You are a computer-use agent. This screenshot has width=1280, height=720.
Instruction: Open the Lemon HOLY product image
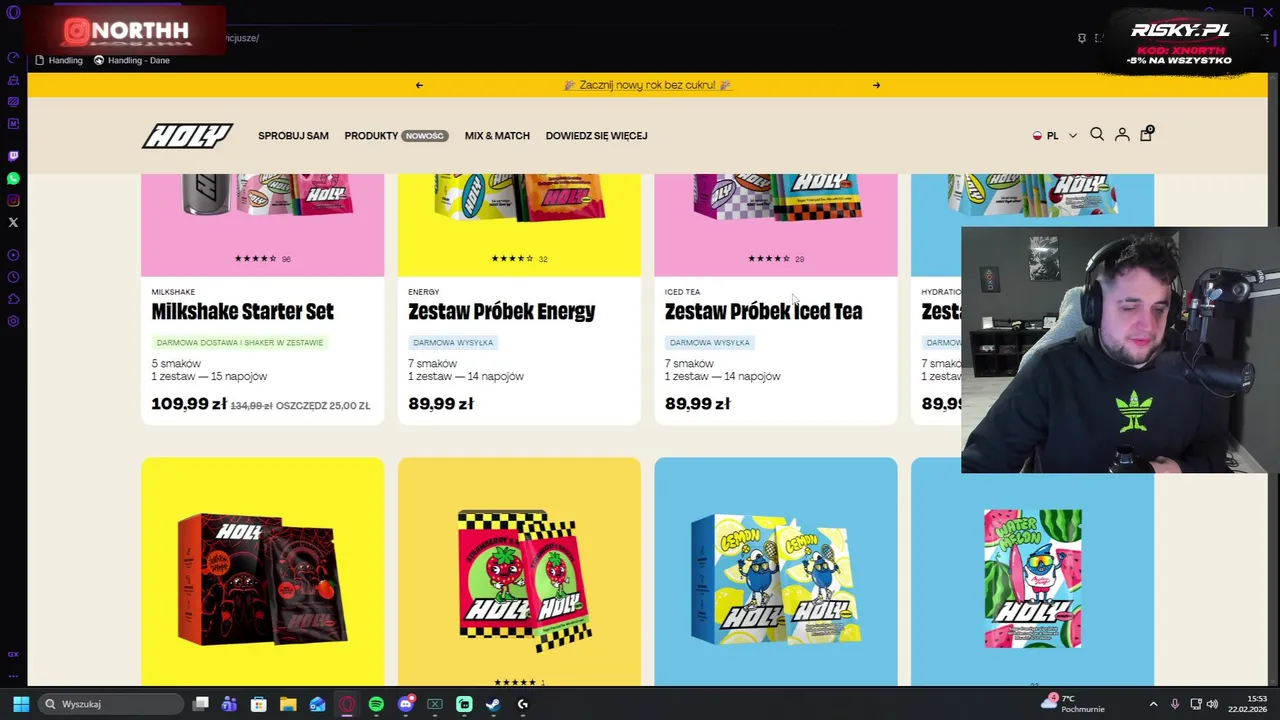(776, 579)
